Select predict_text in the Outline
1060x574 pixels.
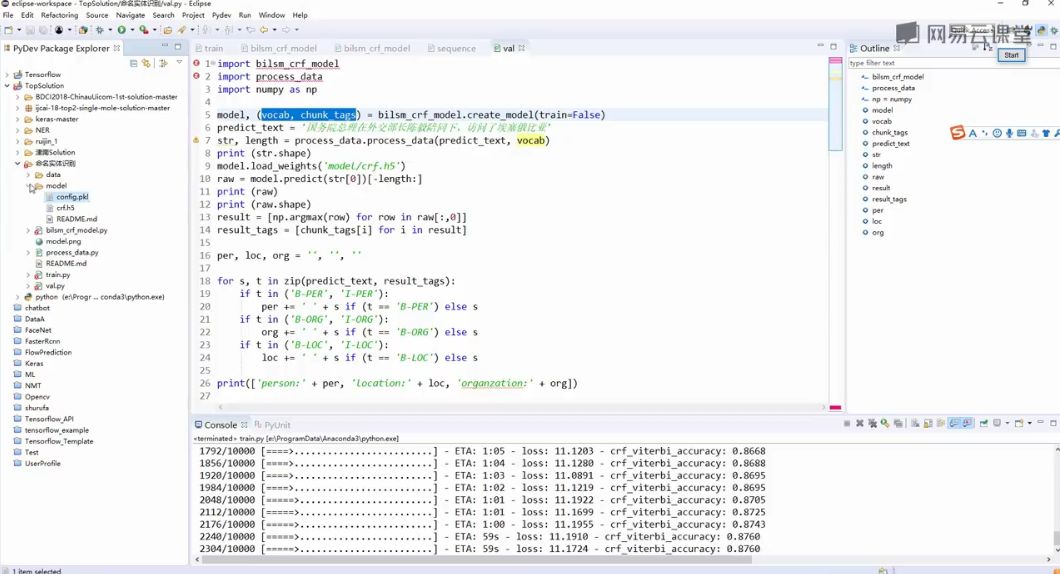[x=890, y=143]
